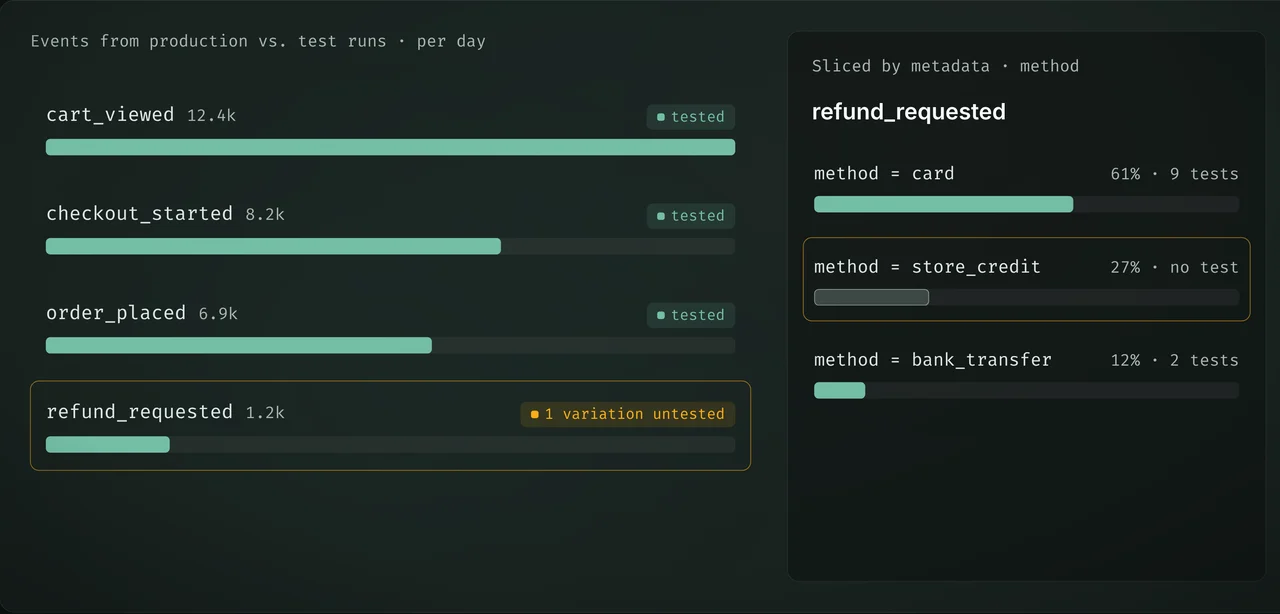Click the green dot in cart_viewed tested badge
This screenshot has width=1280, height=614.
pos(661,117)
